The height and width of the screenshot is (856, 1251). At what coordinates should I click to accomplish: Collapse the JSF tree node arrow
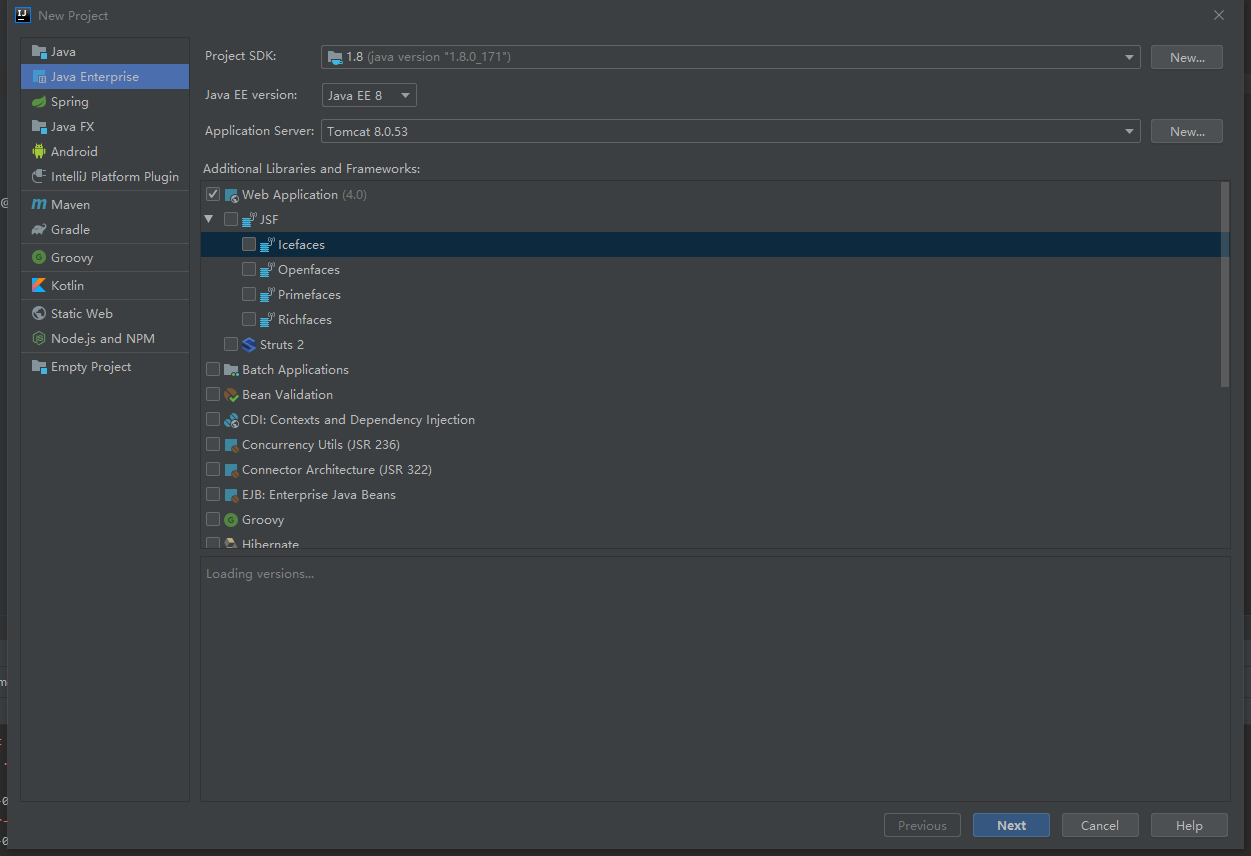(x=209, y=220)
